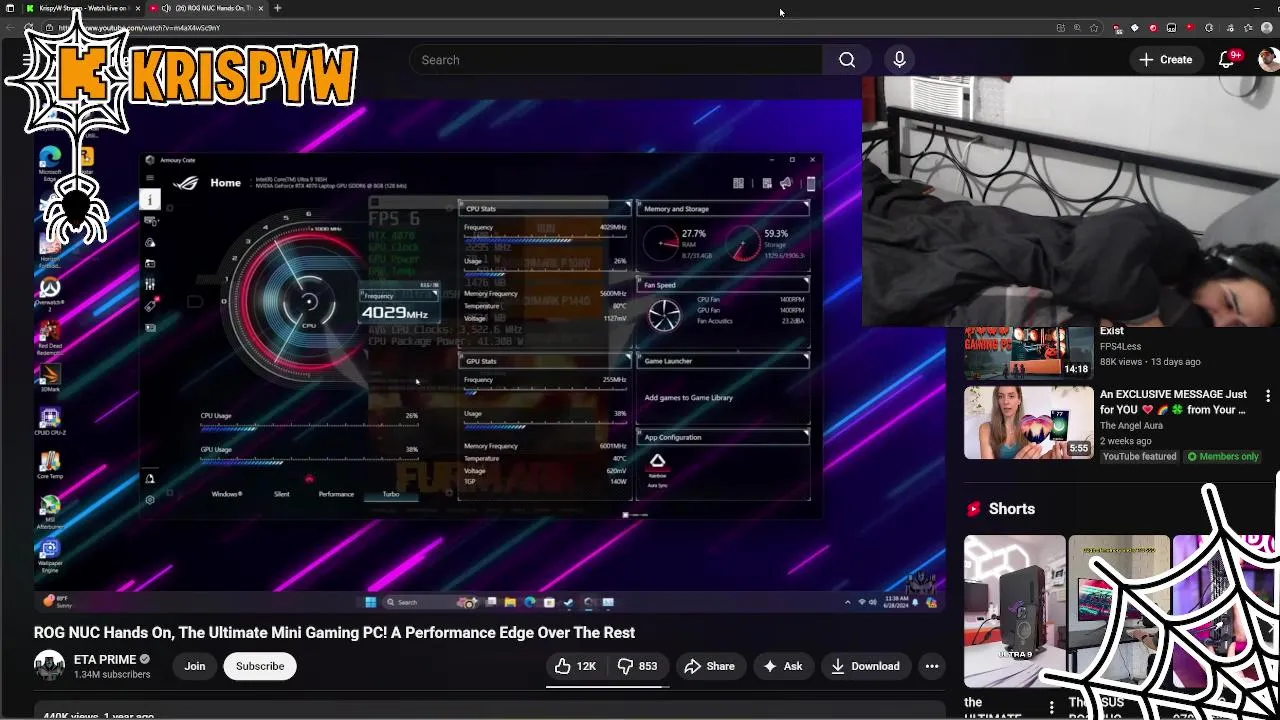
Task: Dislike the video with the 853 thumbs-down
Action: pyautogui.click(x=637, y=666)
